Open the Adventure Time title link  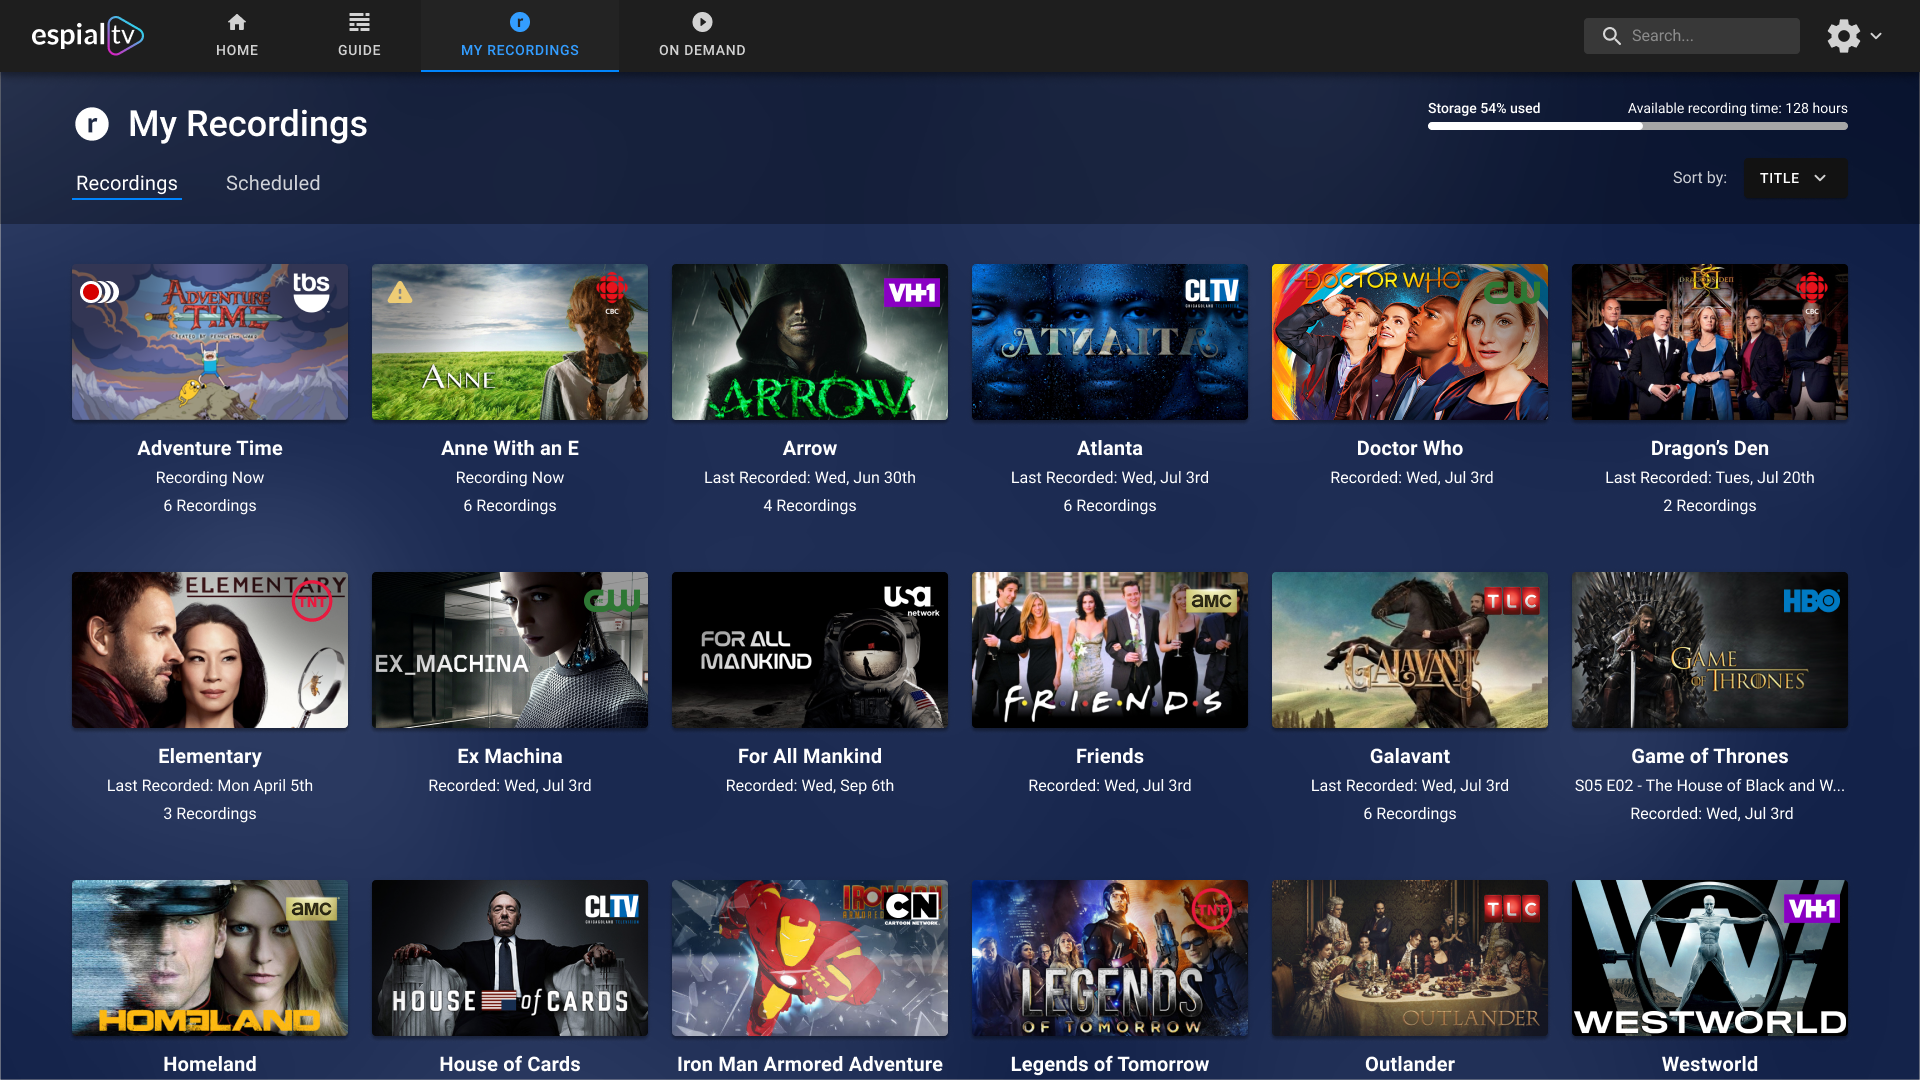point(210,448)
